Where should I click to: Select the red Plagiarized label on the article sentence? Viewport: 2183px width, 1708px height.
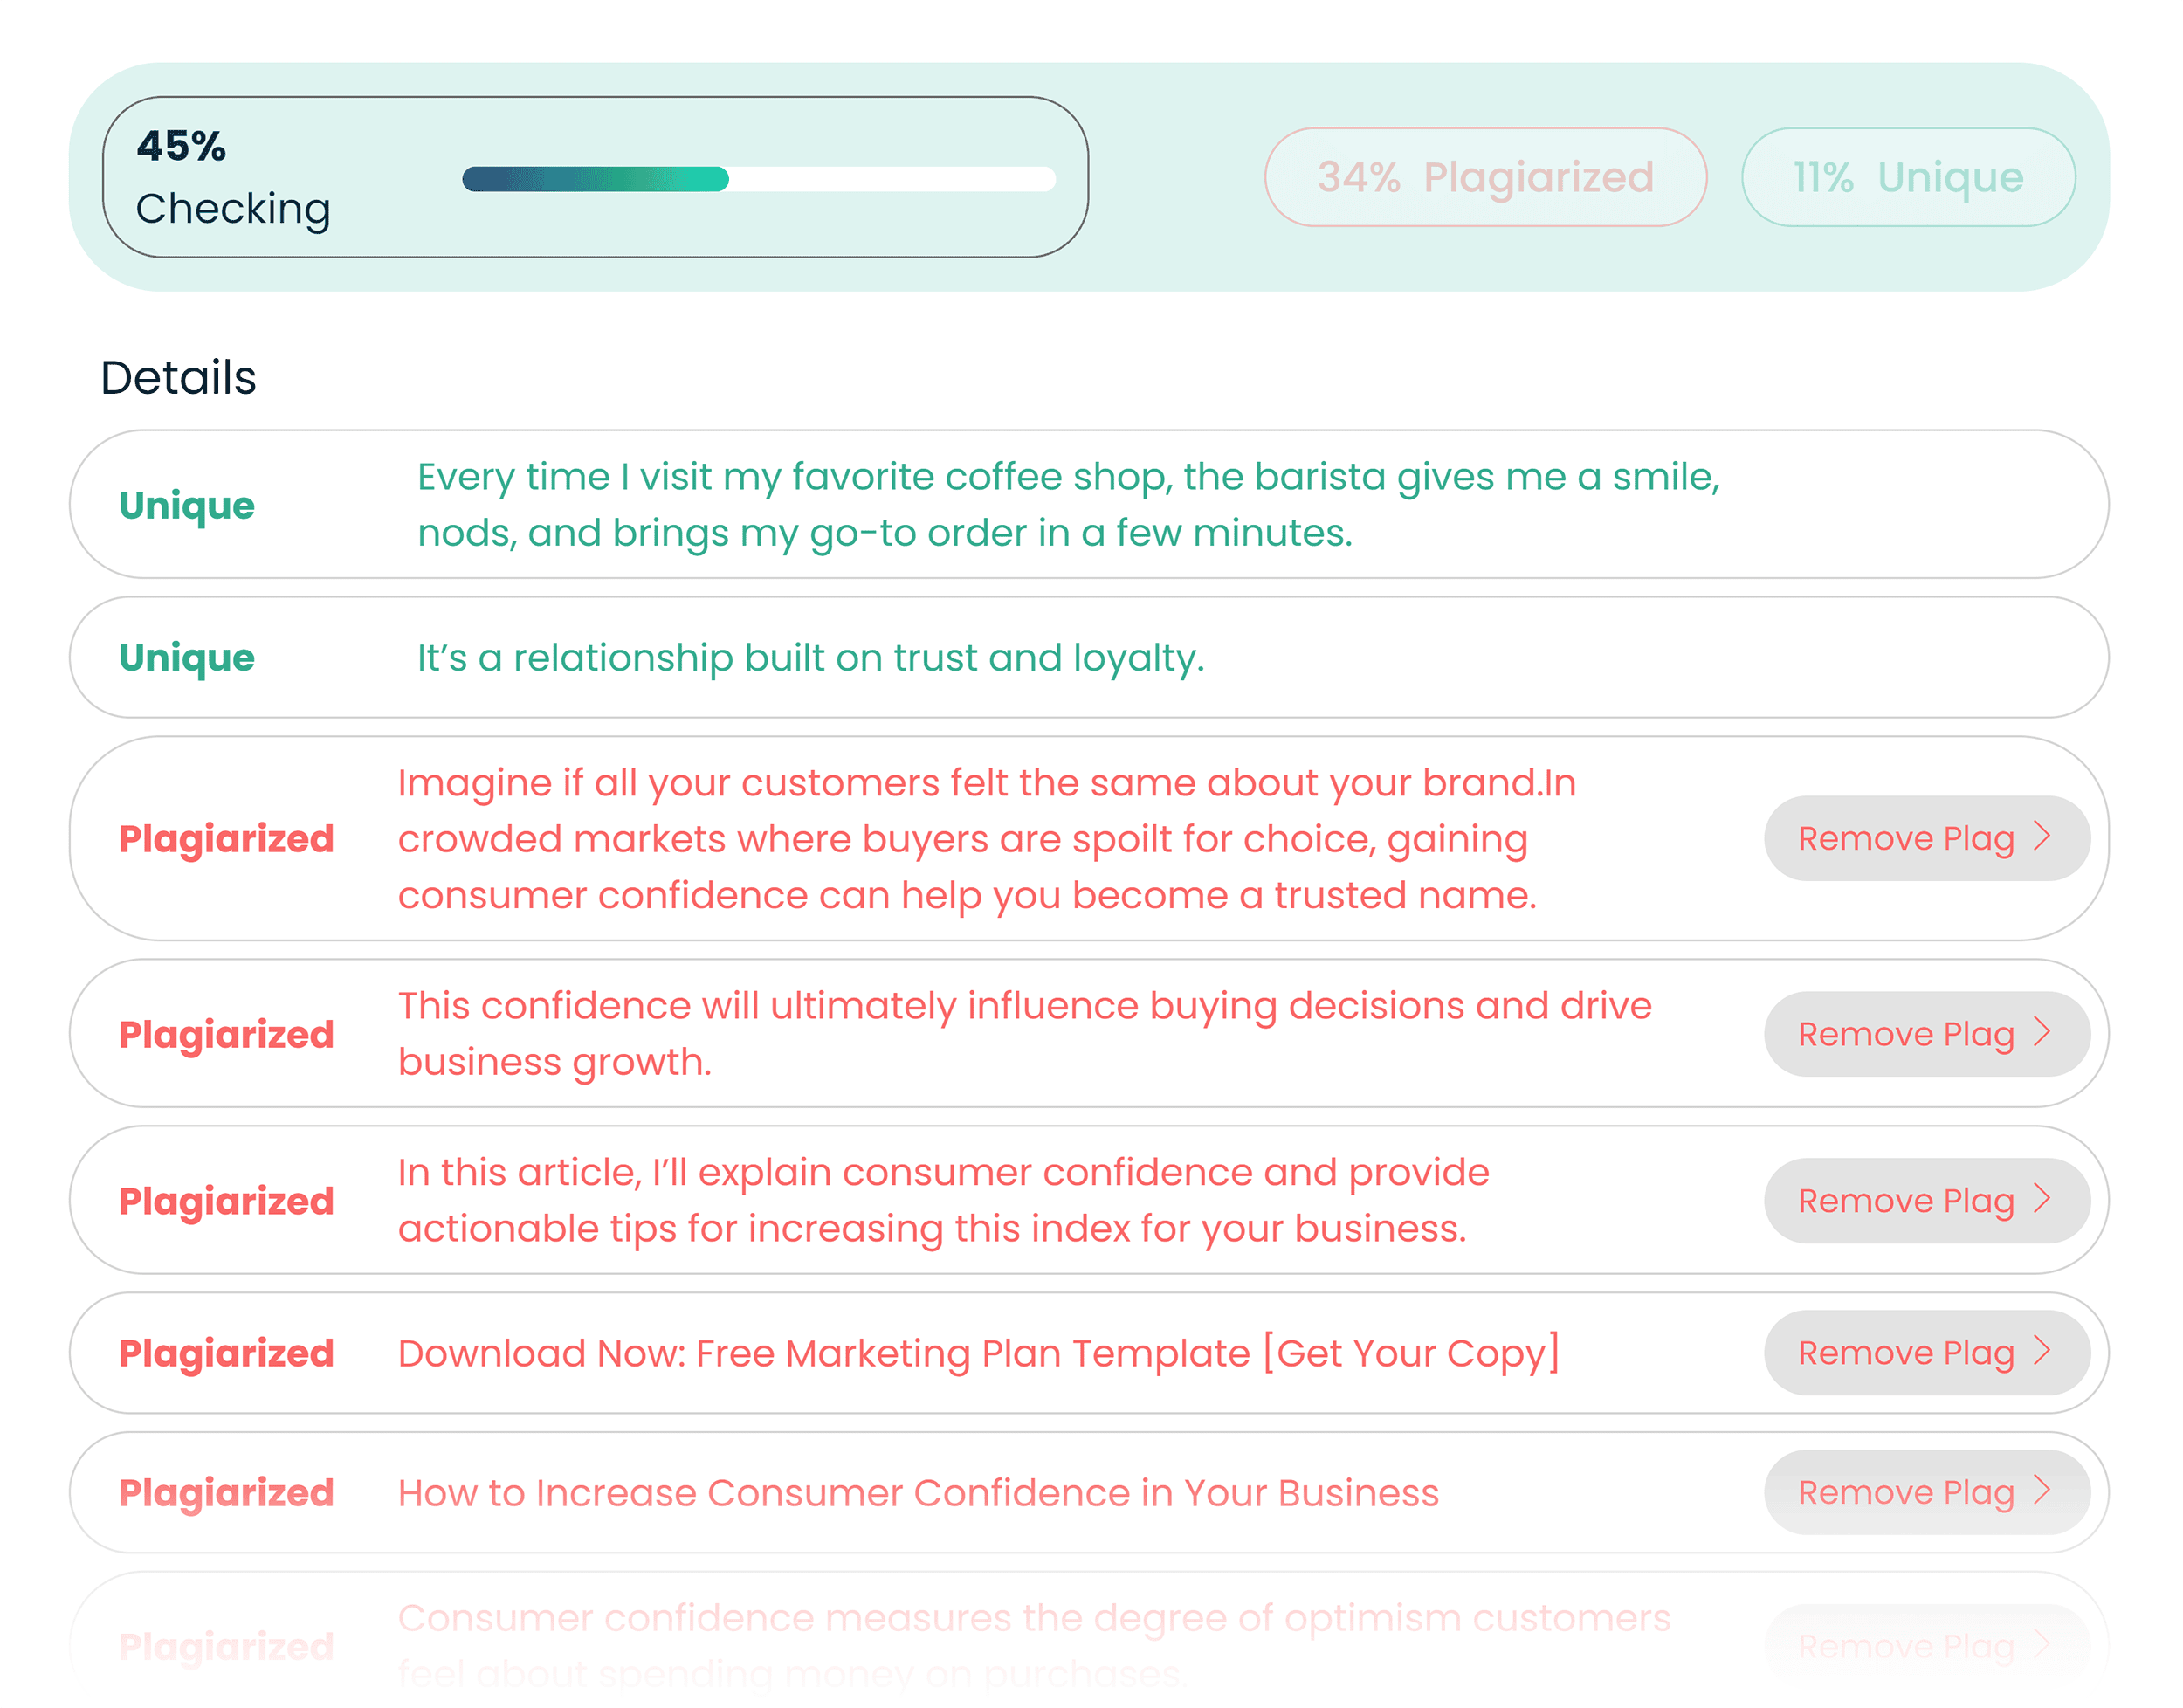click(x=225, y=1201)
